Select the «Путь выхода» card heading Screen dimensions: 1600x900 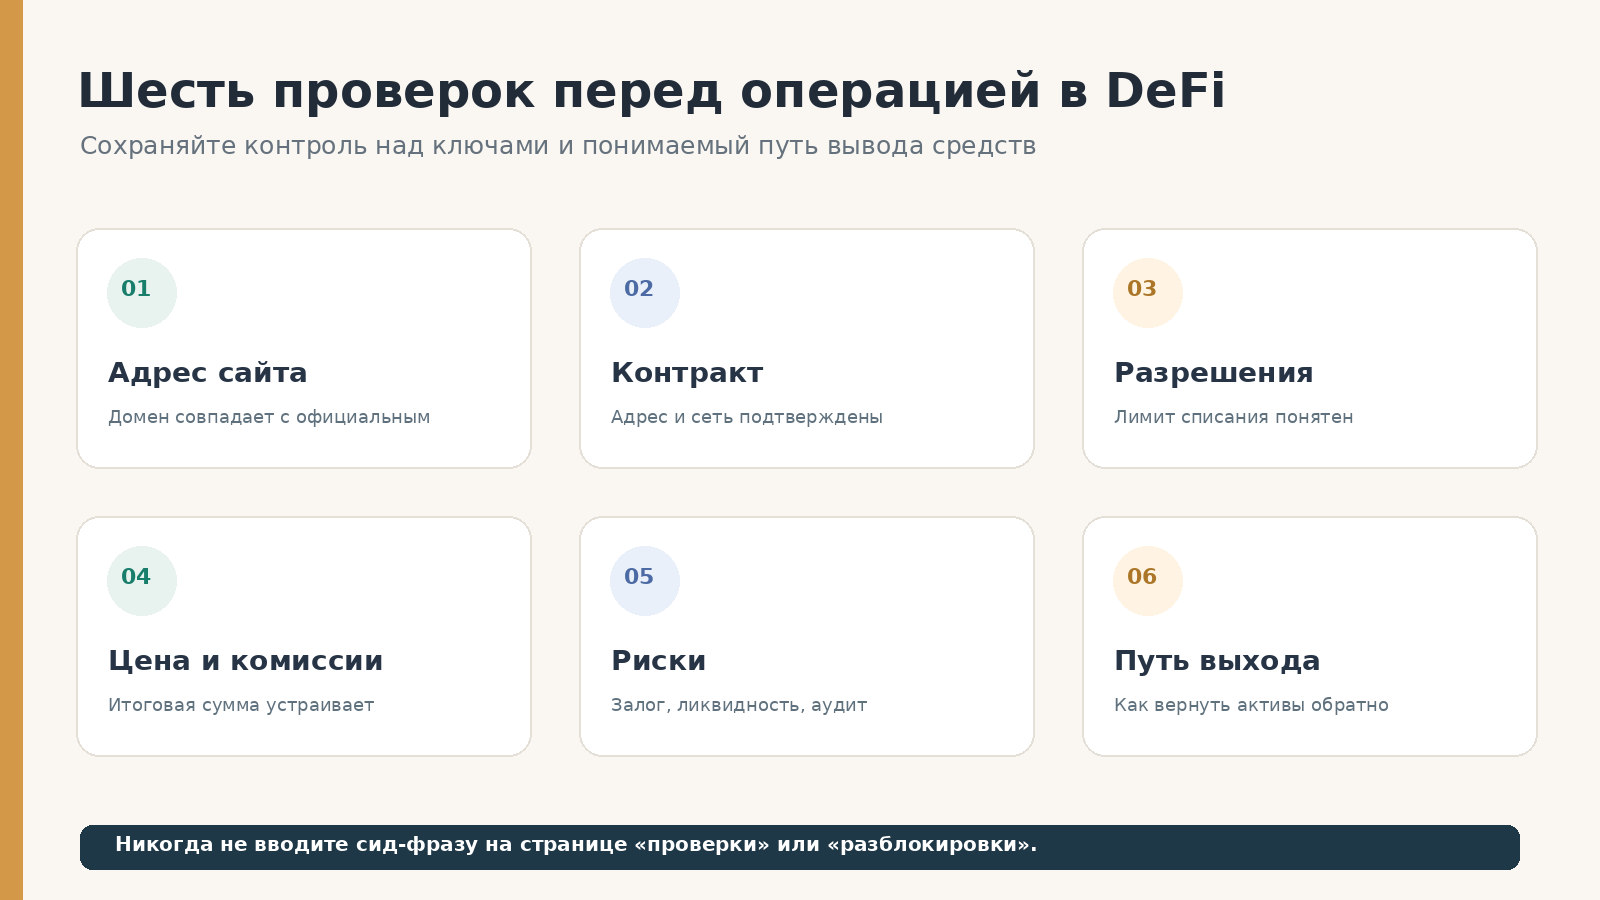pos(1217,661)
